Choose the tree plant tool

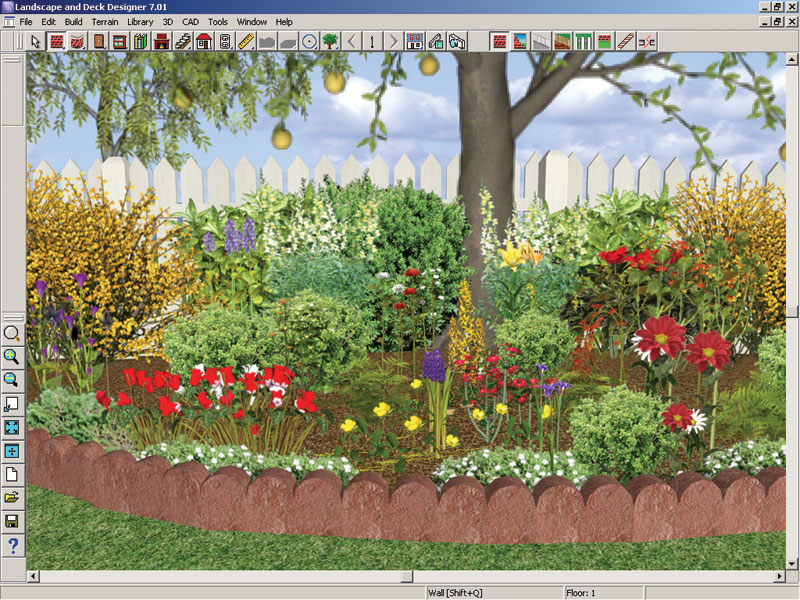pyautogui.click(x=330, y=41)
